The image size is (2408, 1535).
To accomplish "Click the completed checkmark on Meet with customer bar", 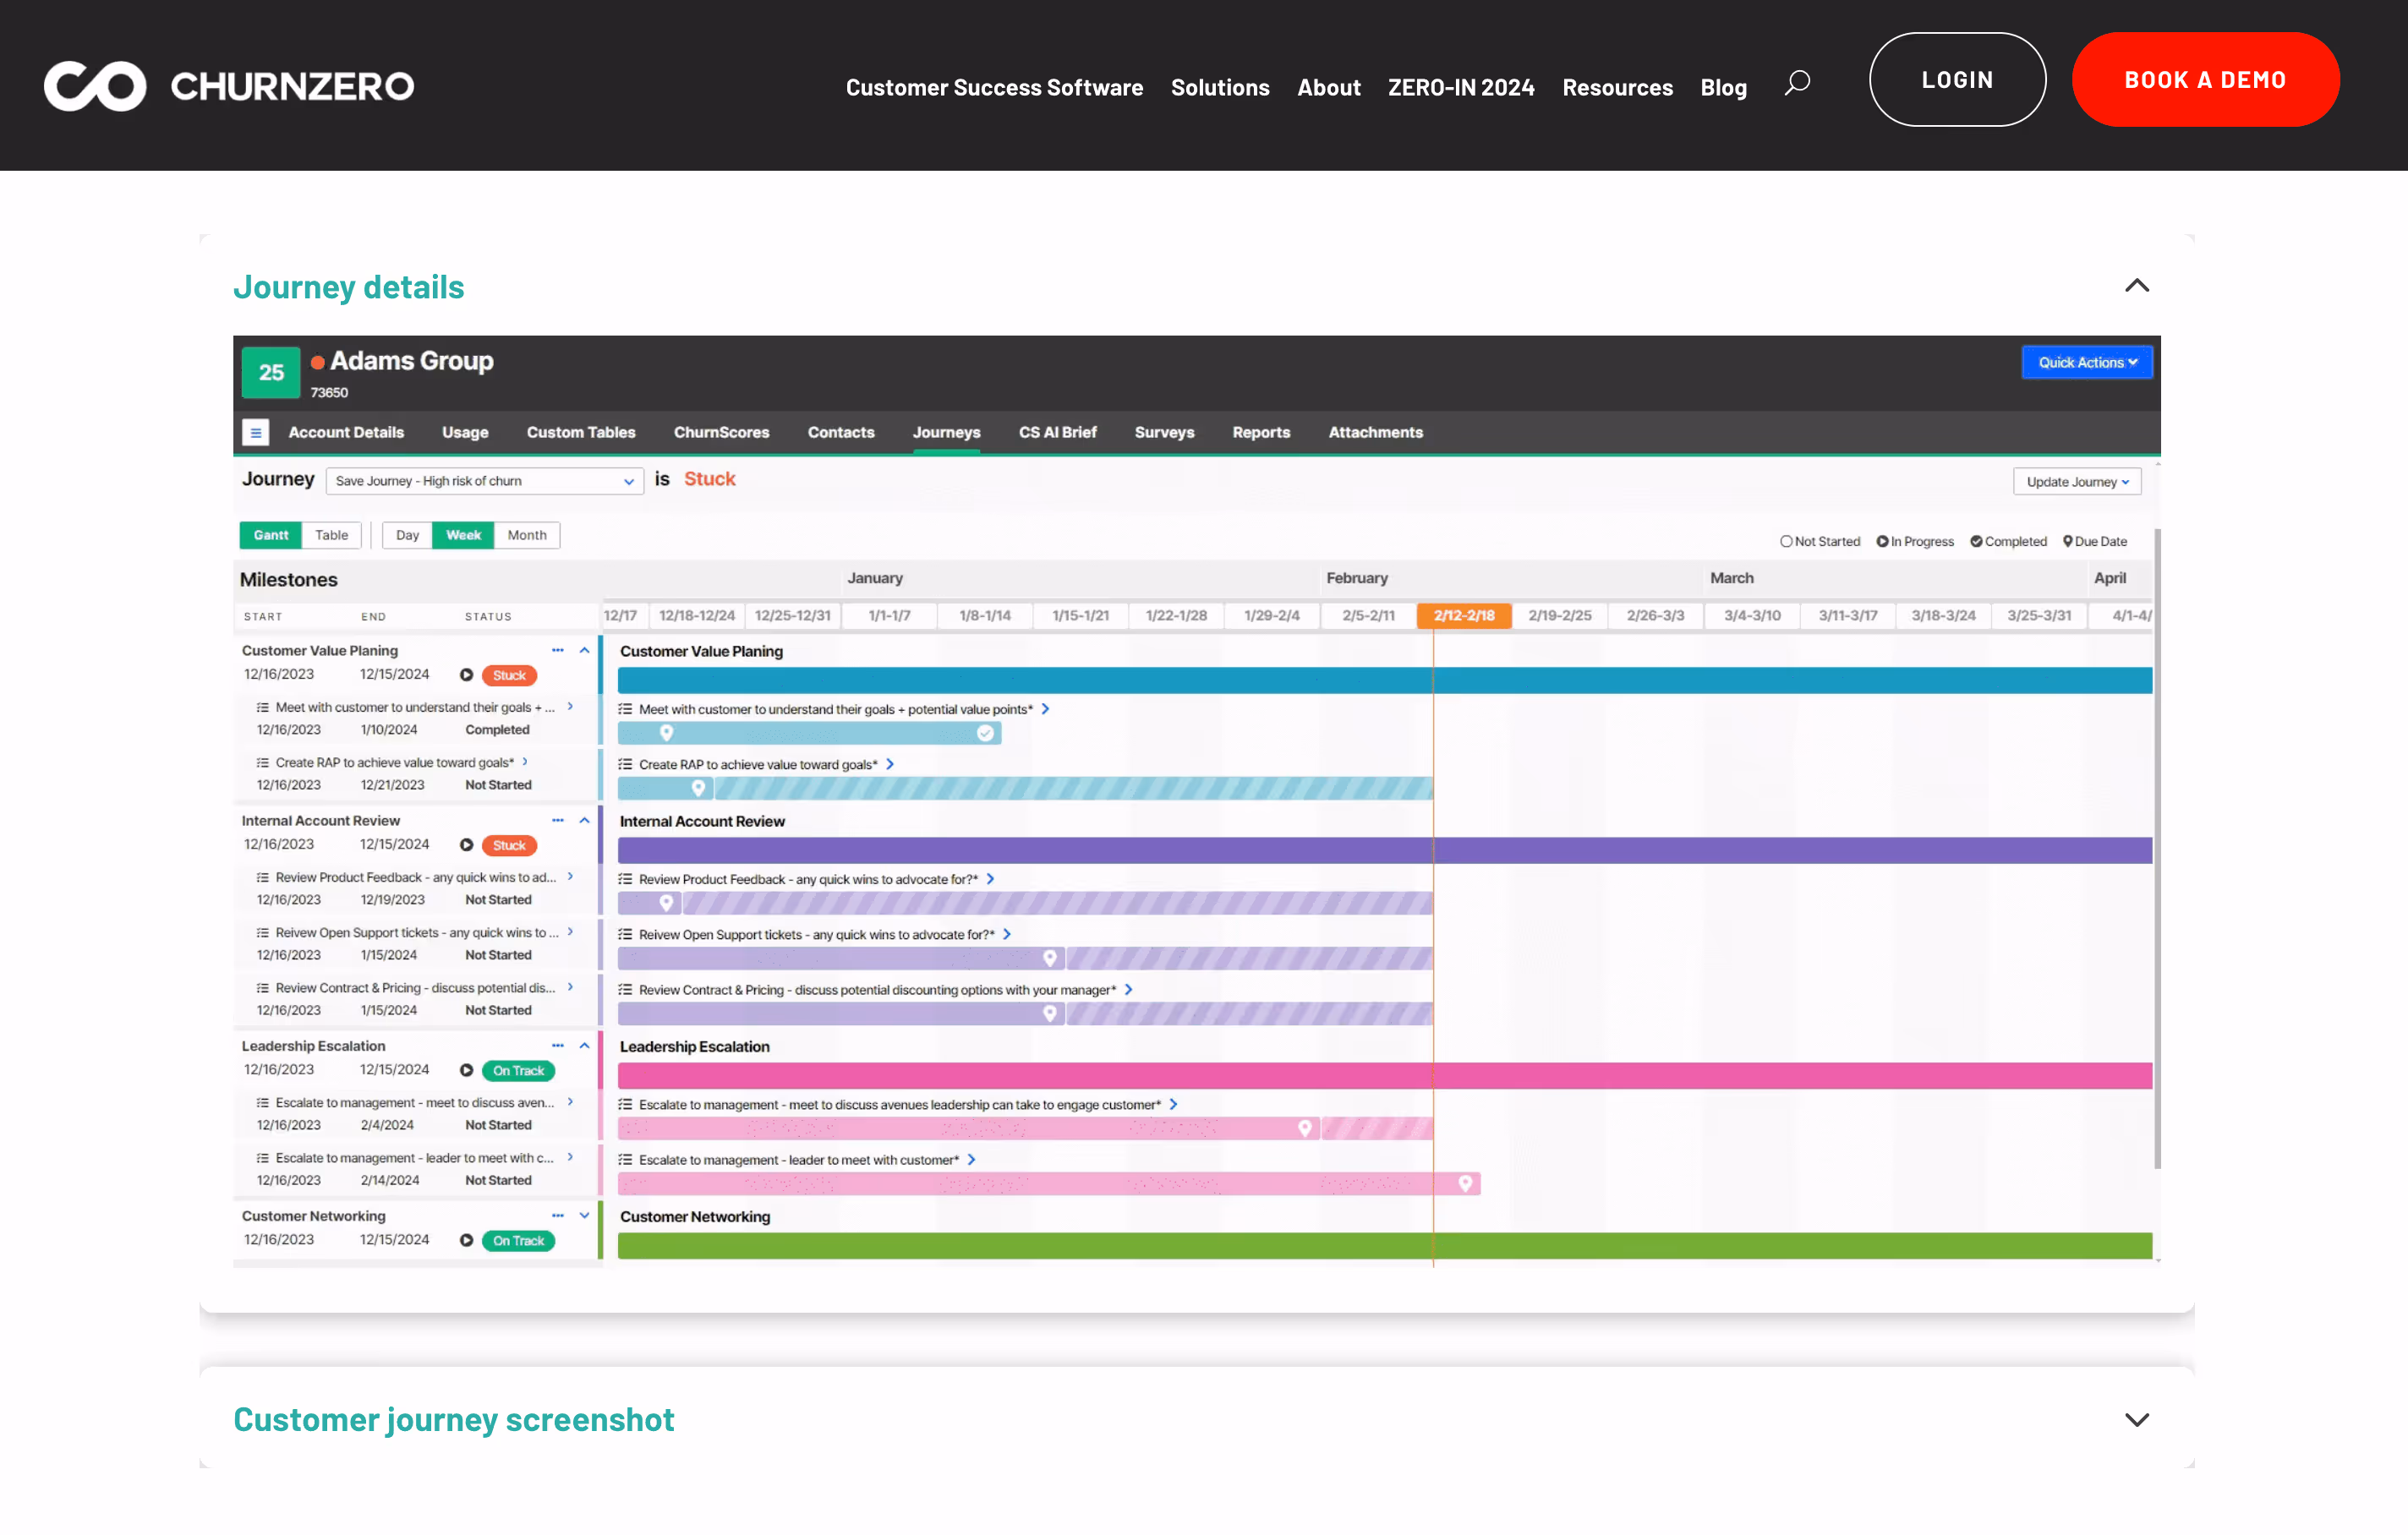I will 985,733.
